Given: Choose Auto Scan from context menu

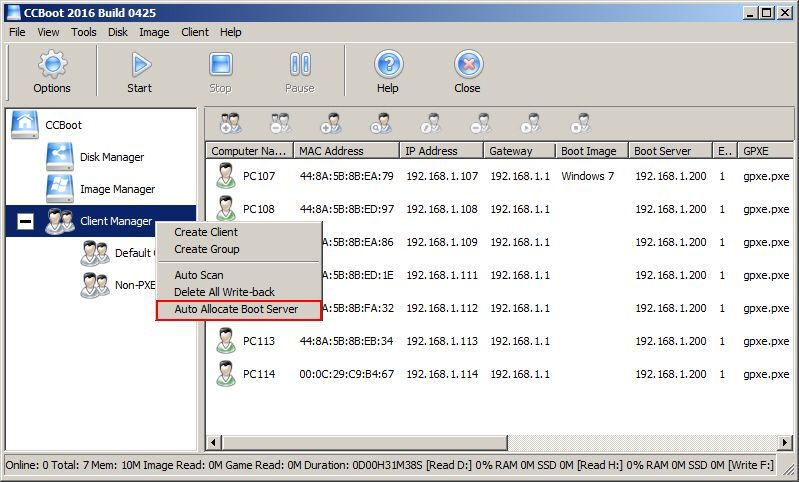Looking at the screenshot, I should (x=239, y=275).
